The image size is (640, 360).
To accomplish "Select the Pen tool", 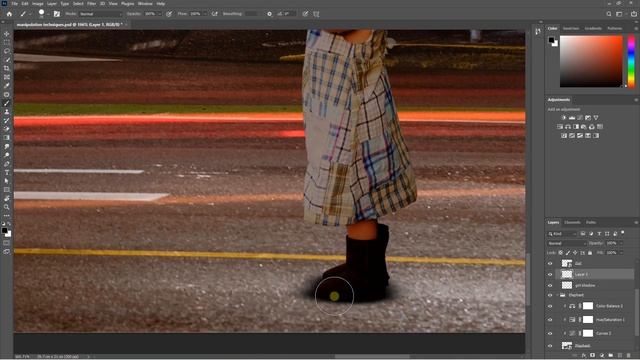I will [x=7, y=164].
